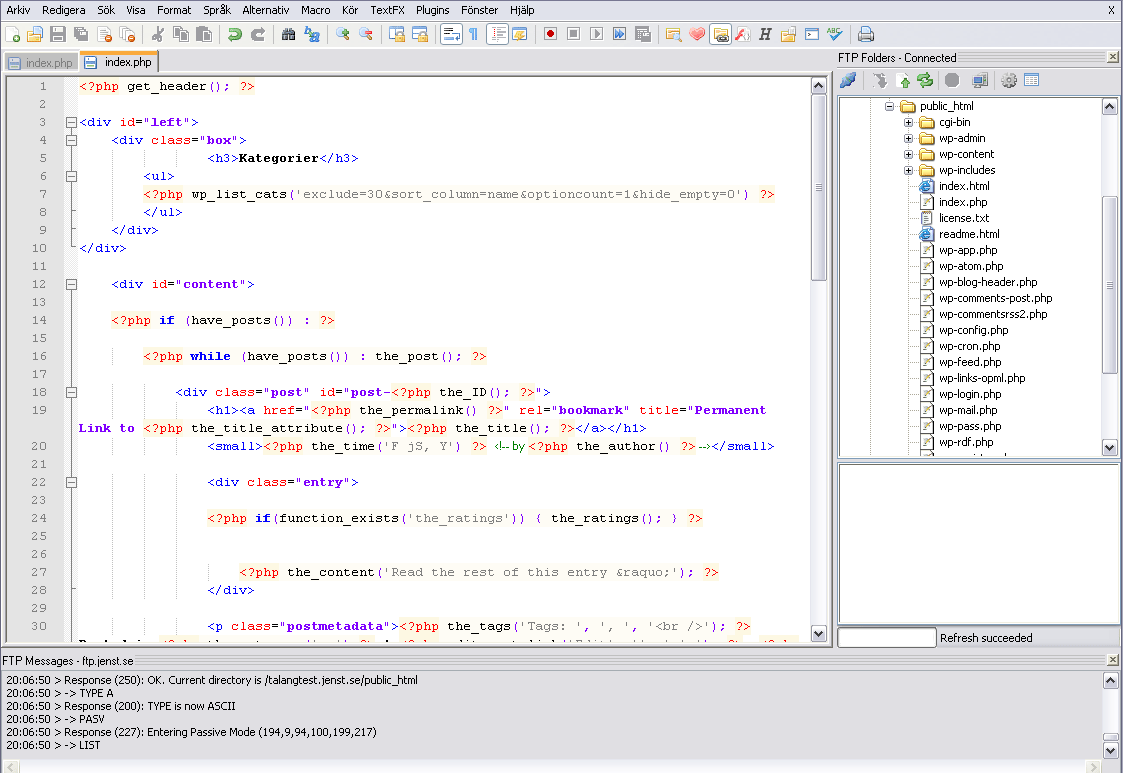Open the Find dialog via binoculars icon
The image size is (1123, 773).
[x=288, y=34]
